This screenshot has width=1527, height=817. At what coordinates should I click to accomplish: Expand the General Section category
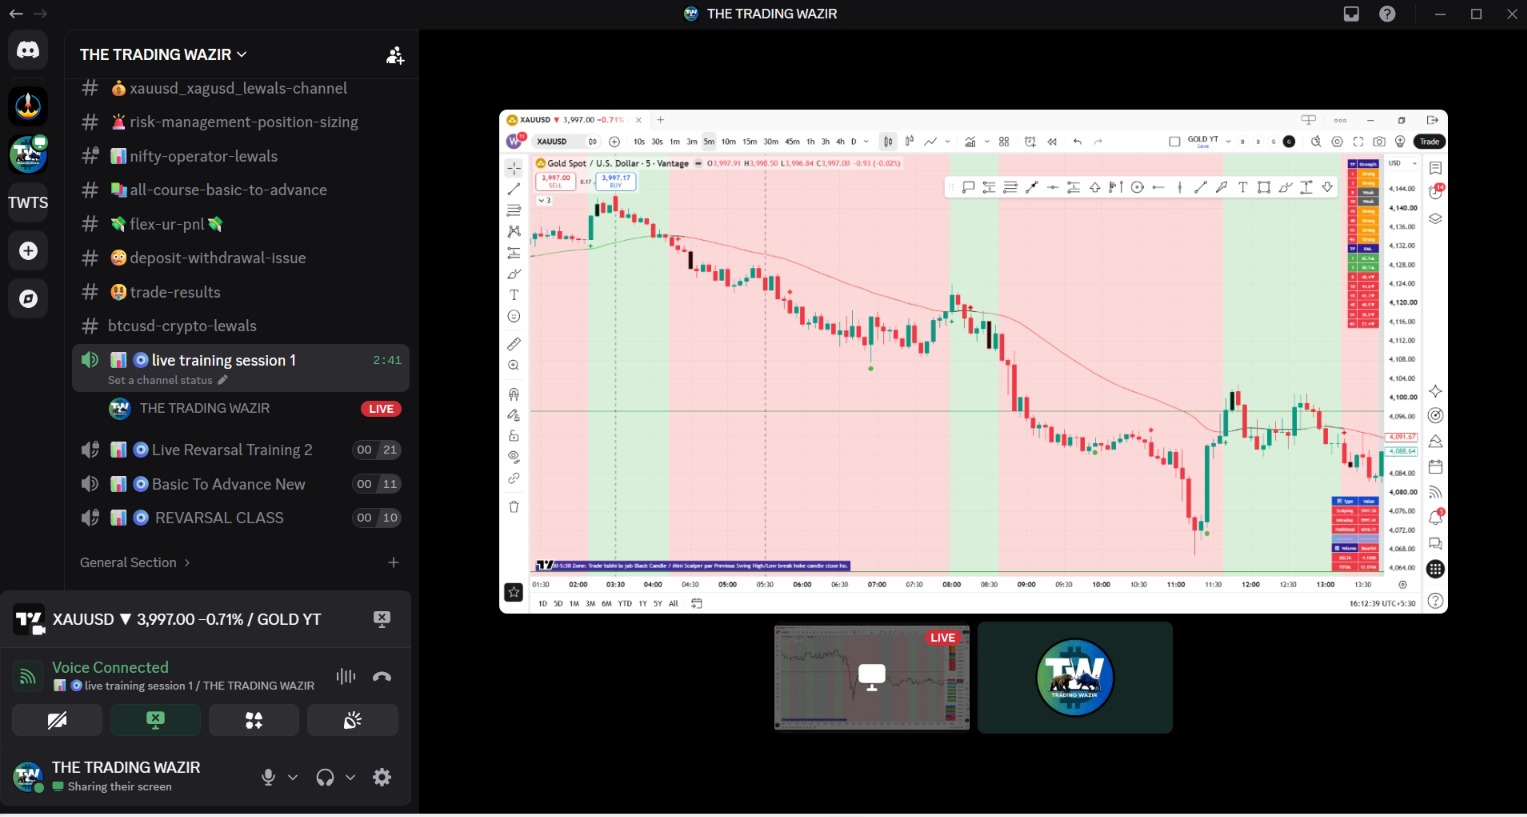(135, 563)
